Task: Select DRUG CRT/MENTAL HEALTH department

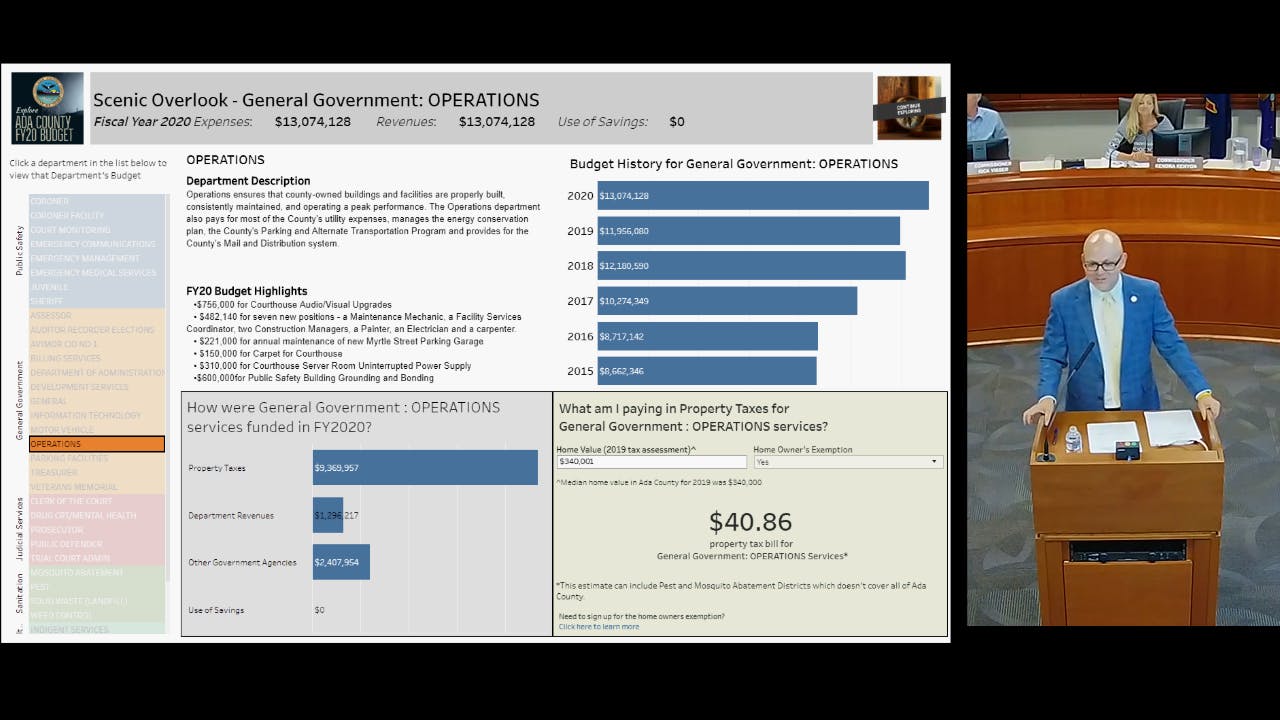Action: [x=97, y=515]
